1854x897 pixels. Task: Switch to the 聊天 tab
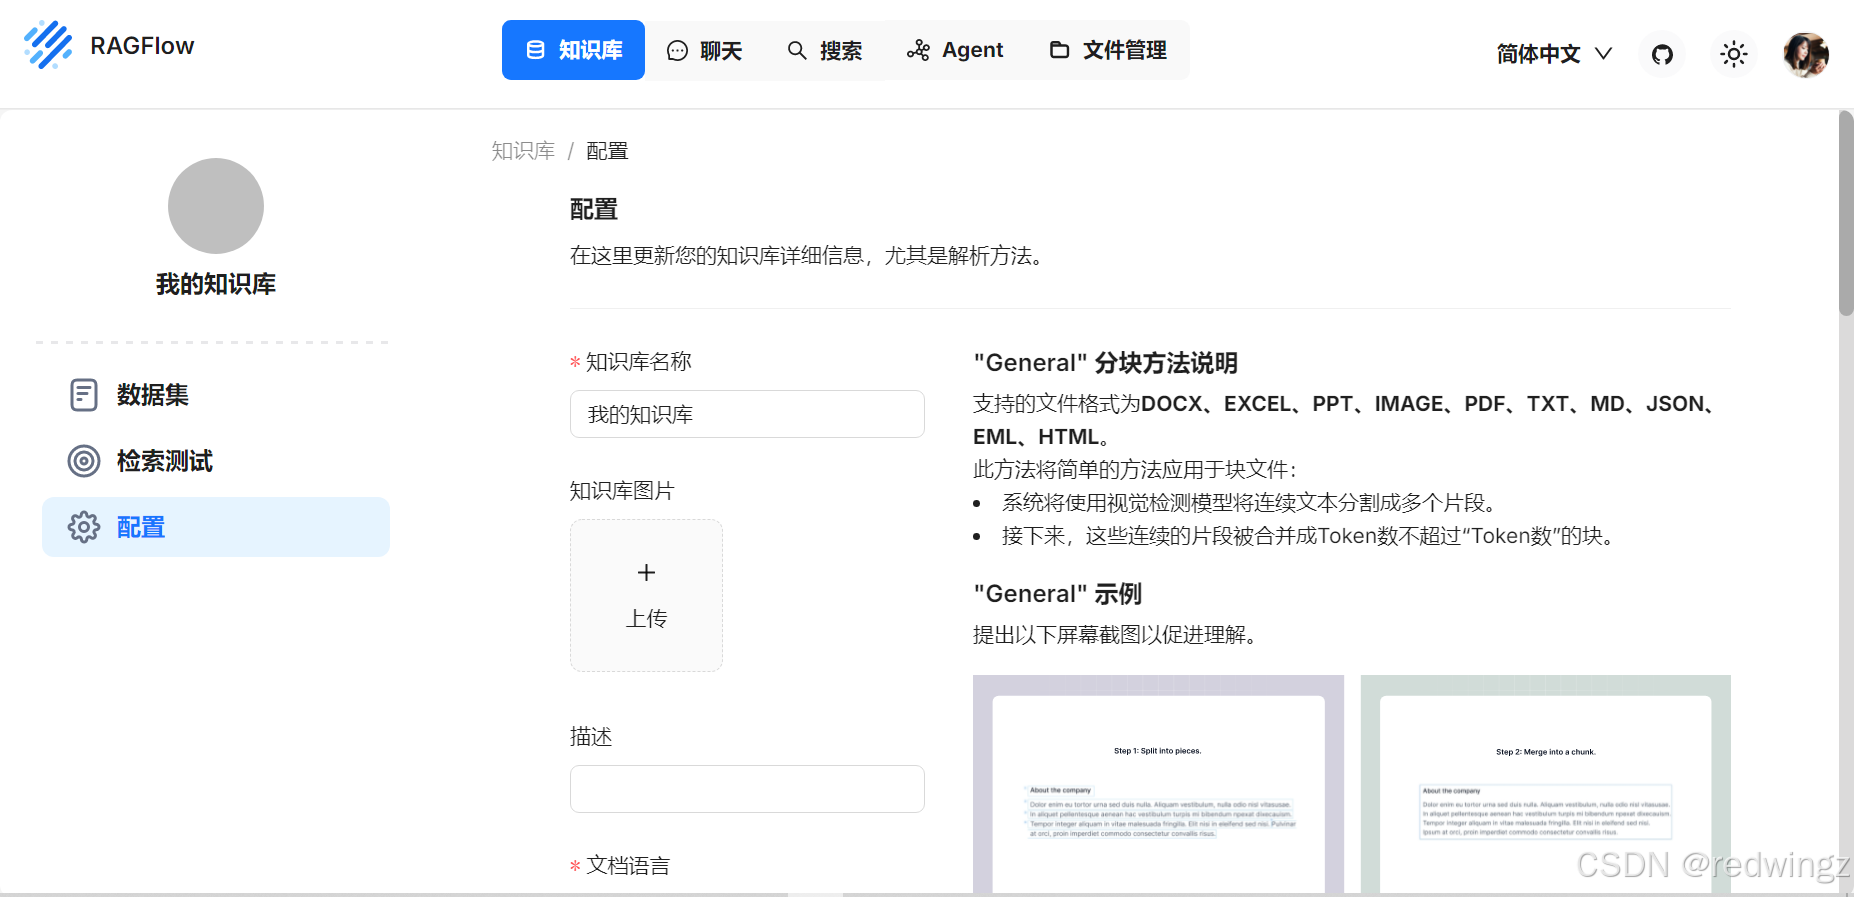(x=704, y=50)
